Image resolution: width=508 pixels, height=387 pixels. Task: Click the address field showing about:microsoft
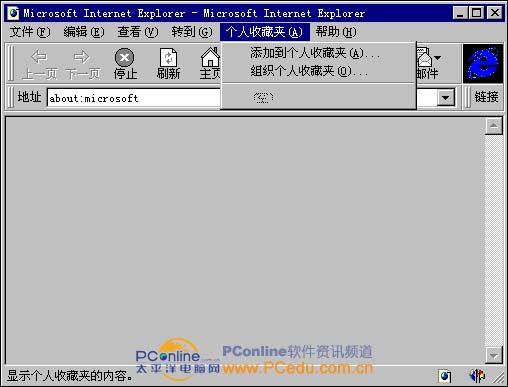(133, 98)
